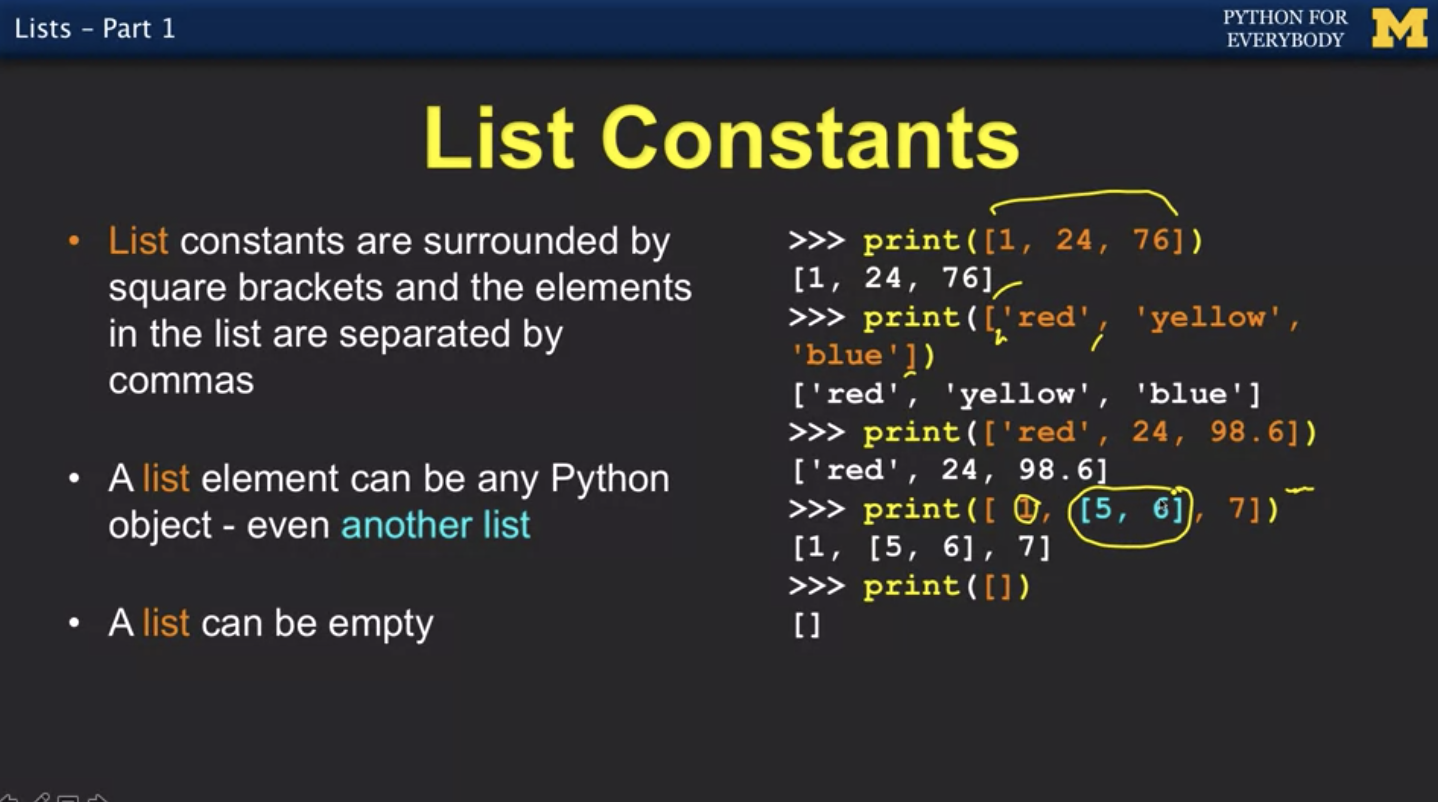Click the cyan 'another list' phrase
This screenshot has height=802, width=1438.
click(435, 525)
